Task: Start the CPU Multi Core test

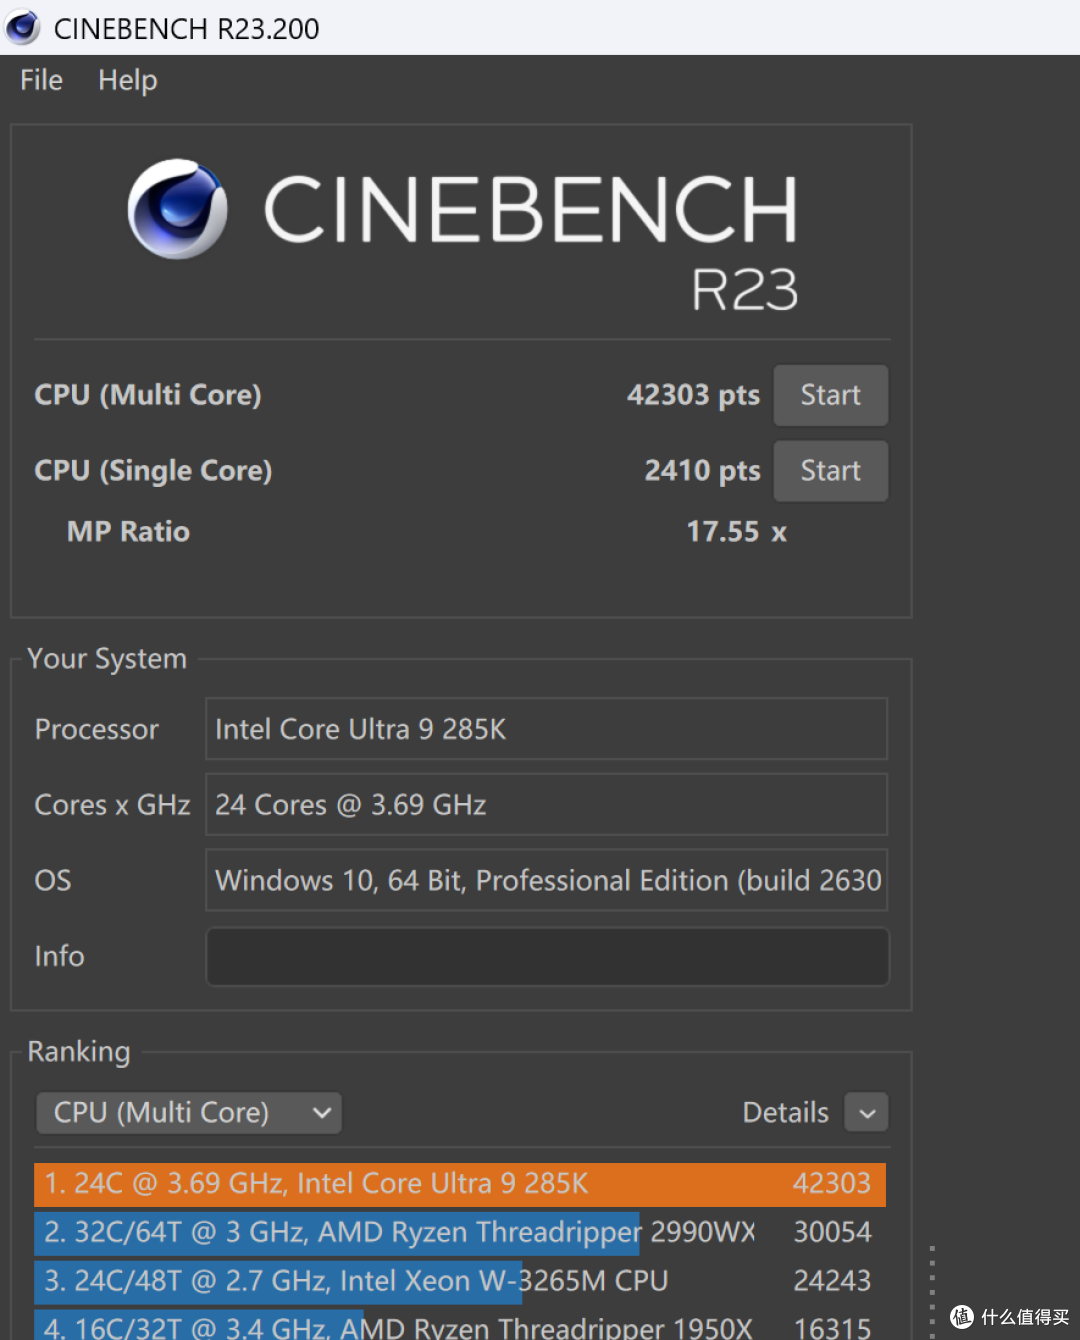Action: click(830, 395)
